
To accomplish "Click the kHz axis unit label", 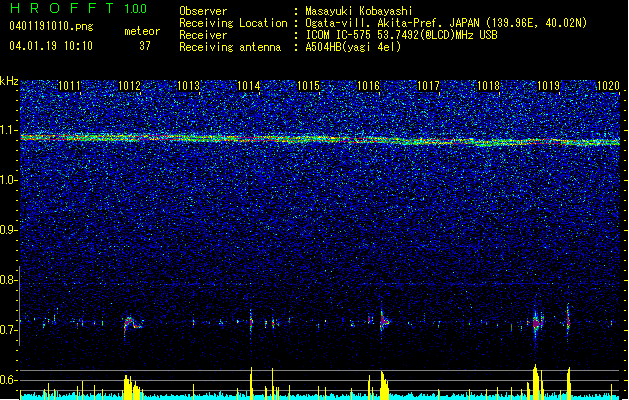I will (9, 81).
